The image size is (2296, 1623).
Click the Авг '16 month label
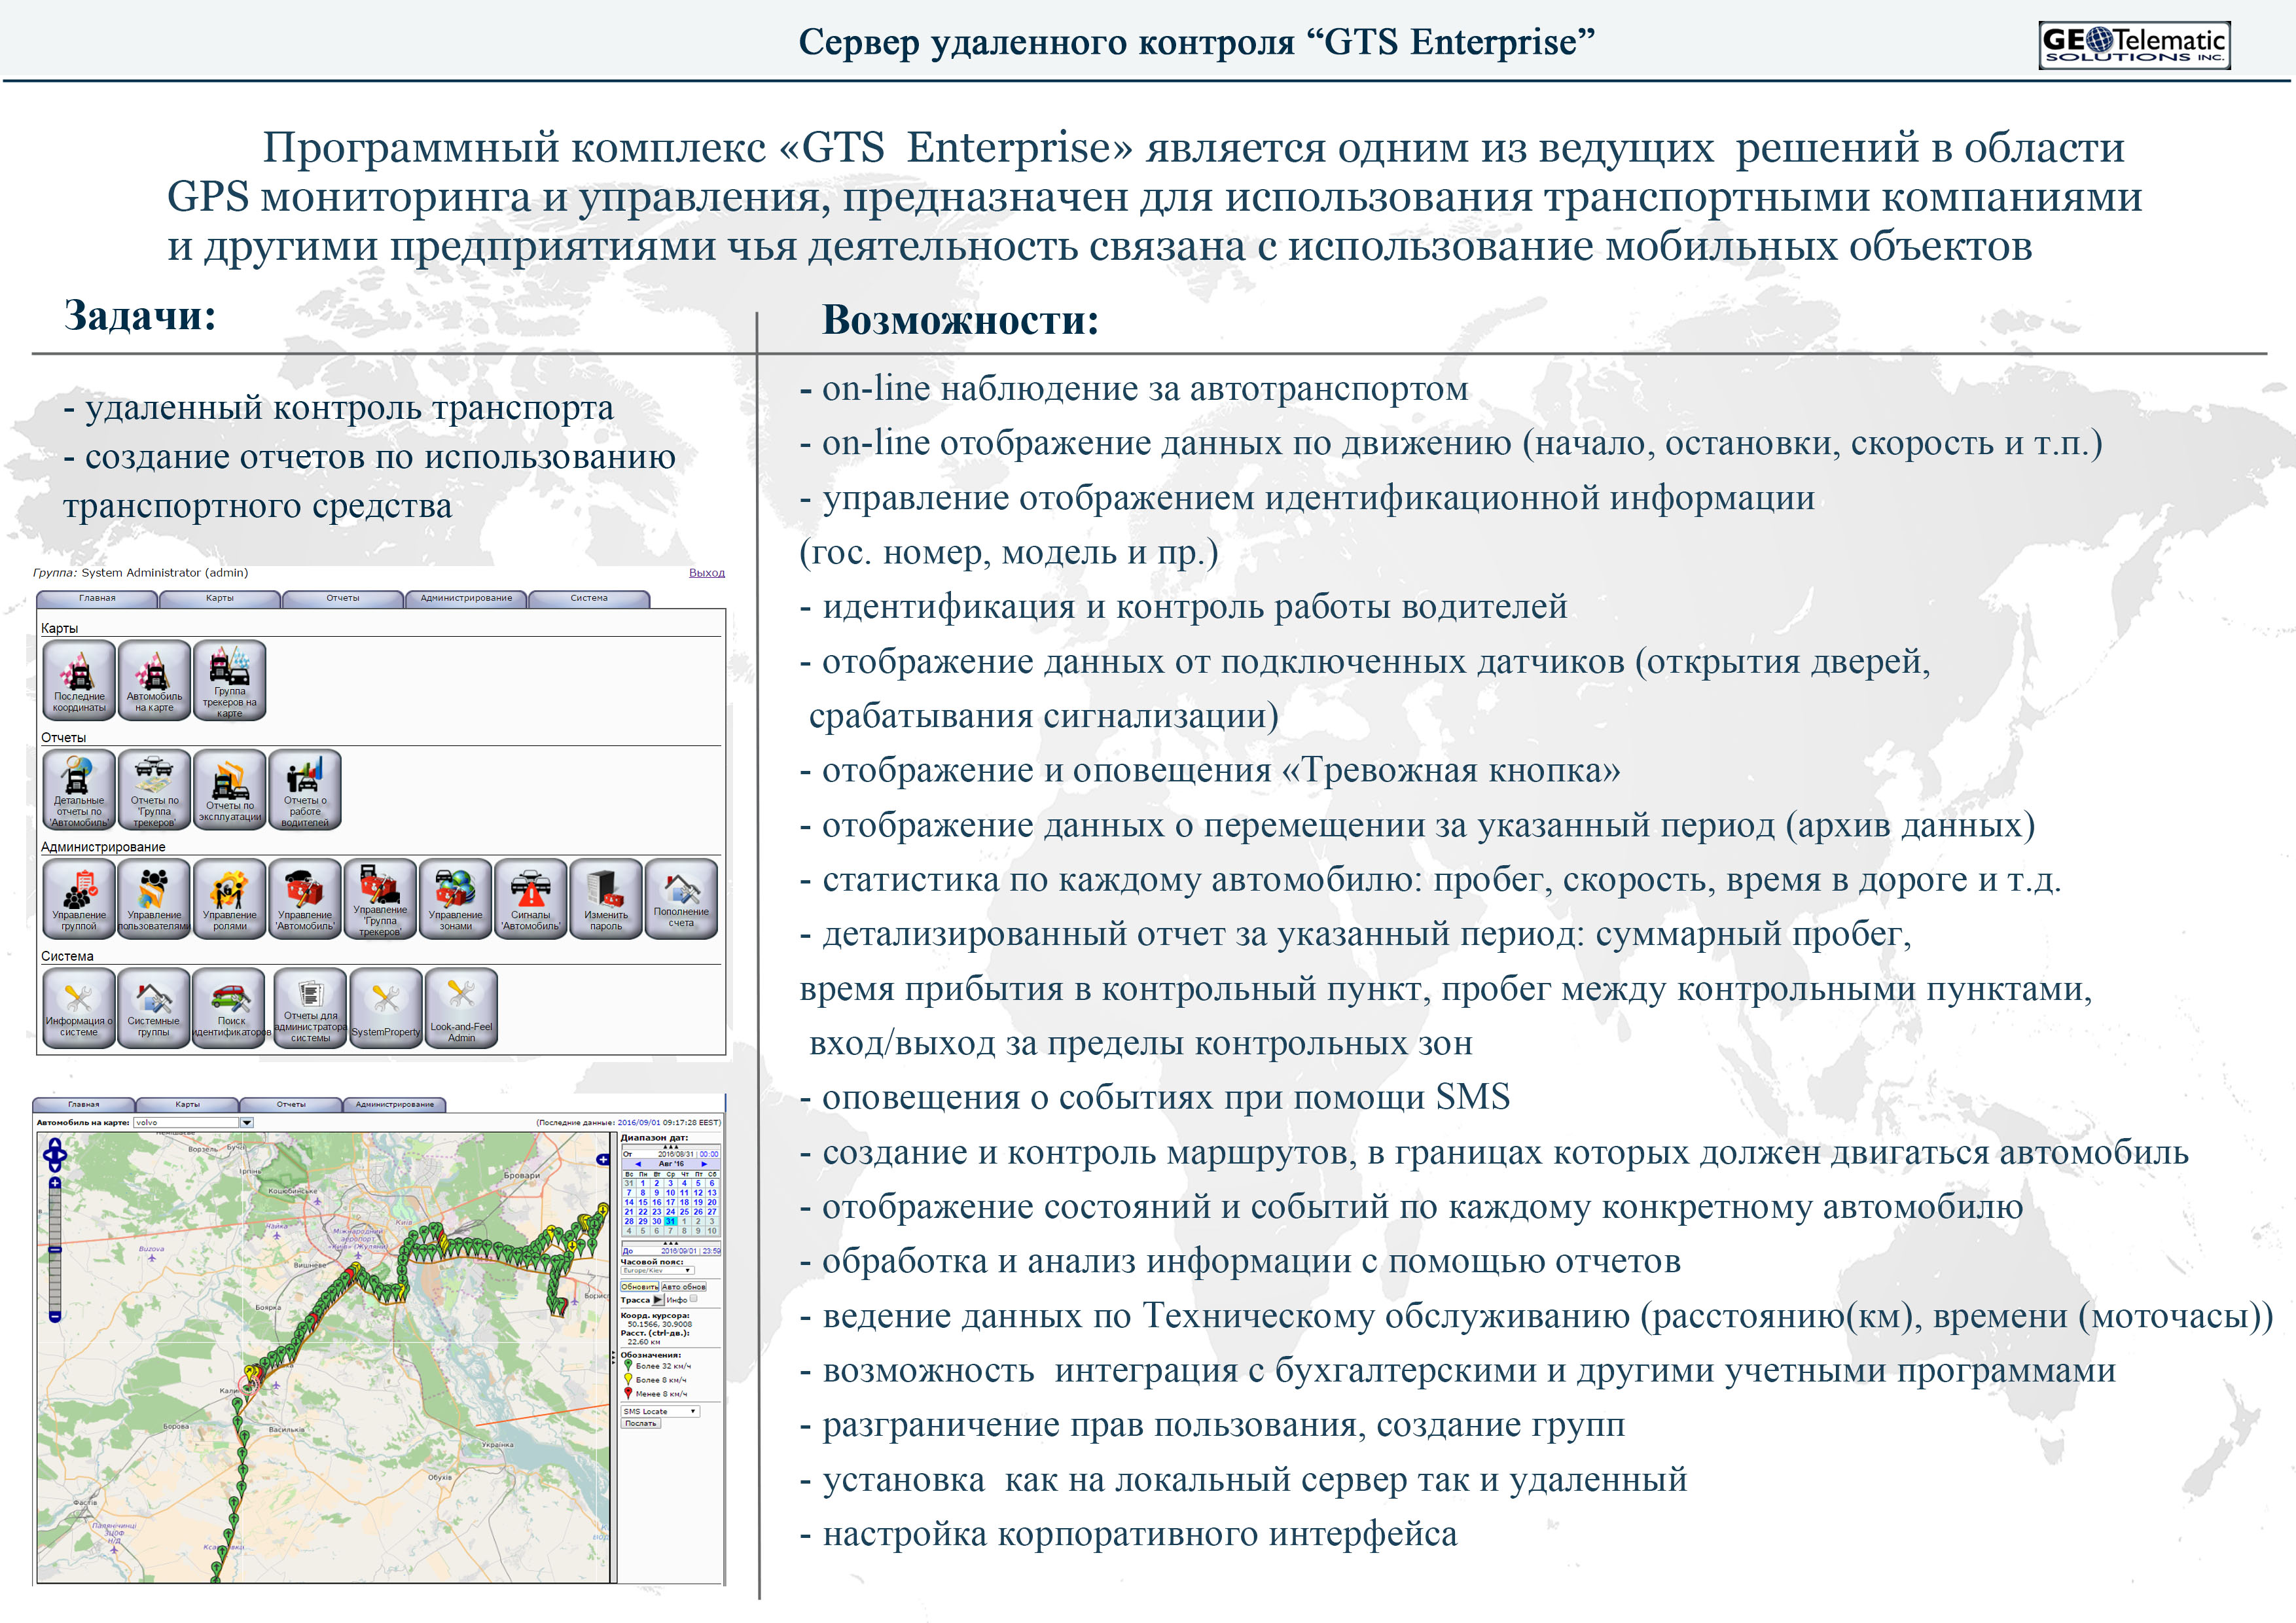(x=671, y=1164)
